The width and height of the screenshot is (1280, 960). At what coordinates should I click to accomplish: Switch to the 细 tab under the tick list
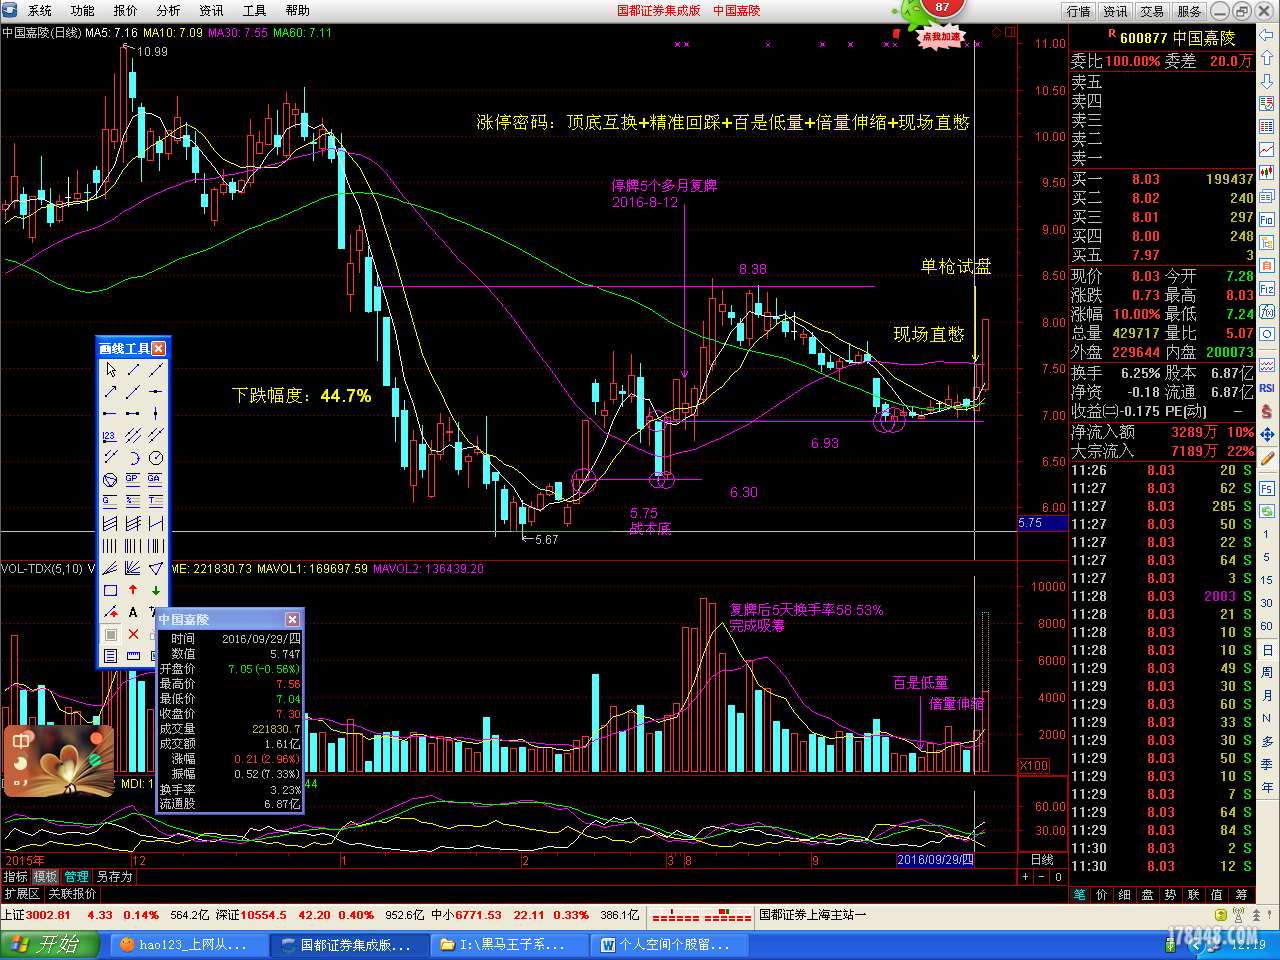pos(1125,894)
